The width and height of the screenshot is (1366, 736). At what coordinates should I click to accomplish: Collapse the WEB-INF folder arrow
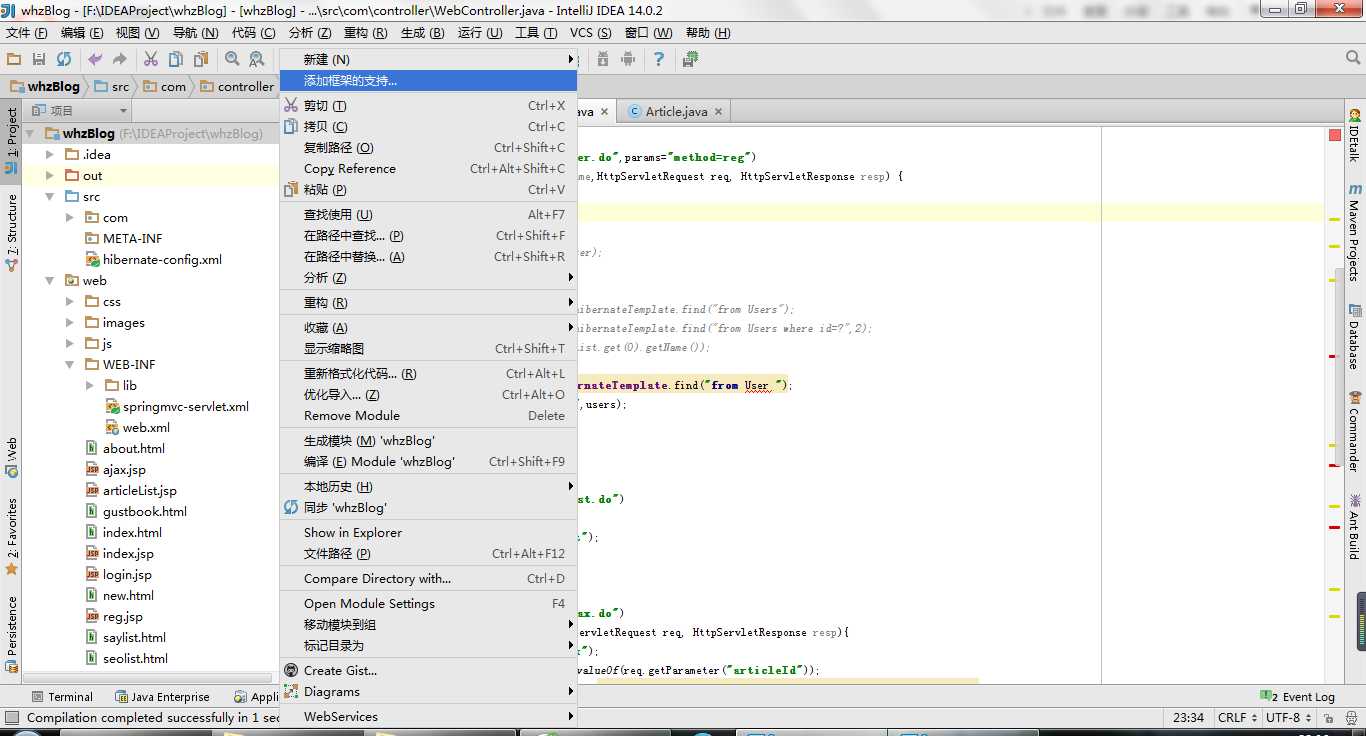(x=70, y=364)
